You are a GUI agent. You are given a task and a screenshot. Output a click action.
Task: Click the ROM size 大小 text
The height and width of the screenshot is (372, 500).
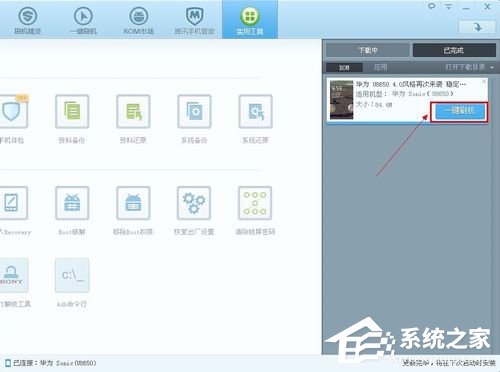pos(374,105)
